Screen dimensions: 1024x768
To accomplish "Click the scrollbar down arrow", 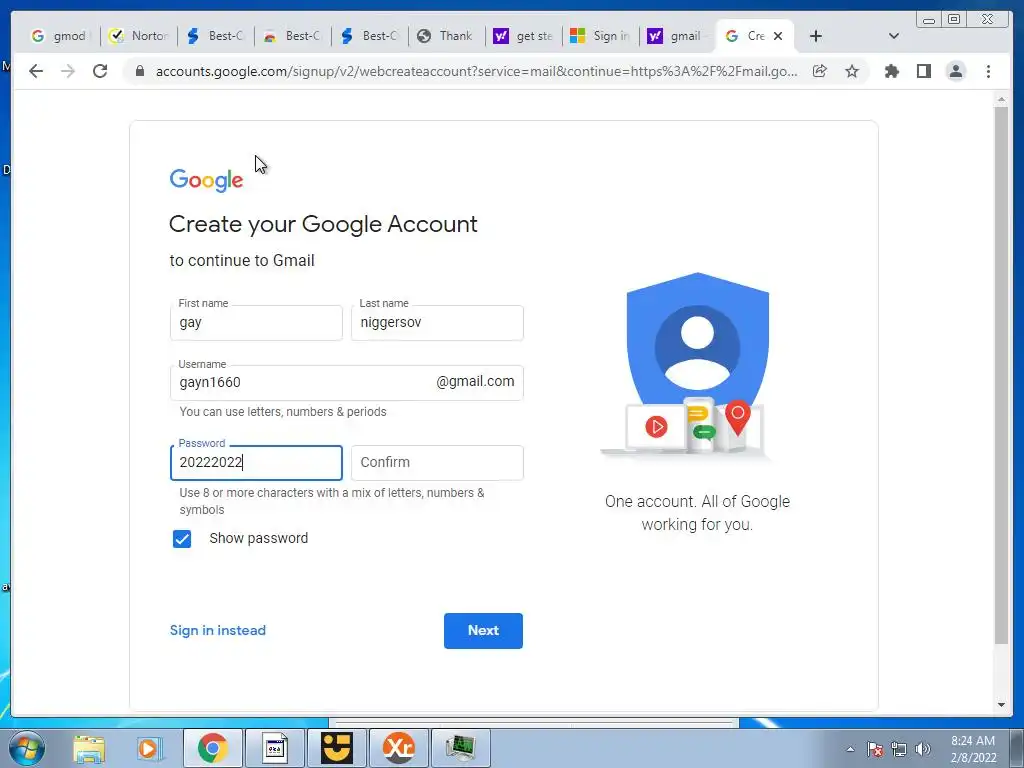I will coord(1001,705).
